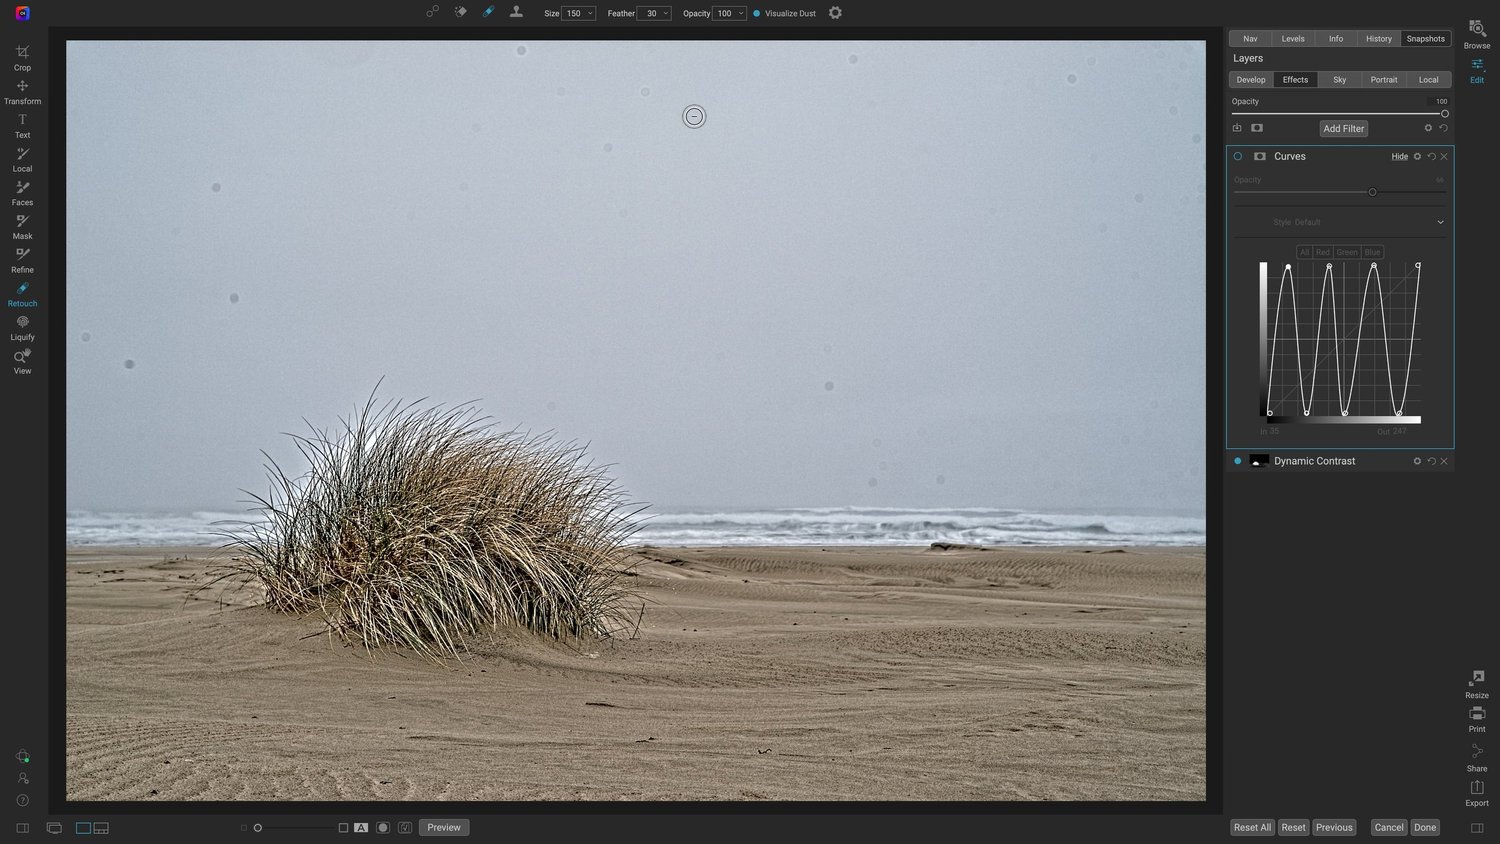This screenshot has height=844, width=1500.
Task: Disable the Dynamic Contrast filter toggle
Action: coord(1238,461)
